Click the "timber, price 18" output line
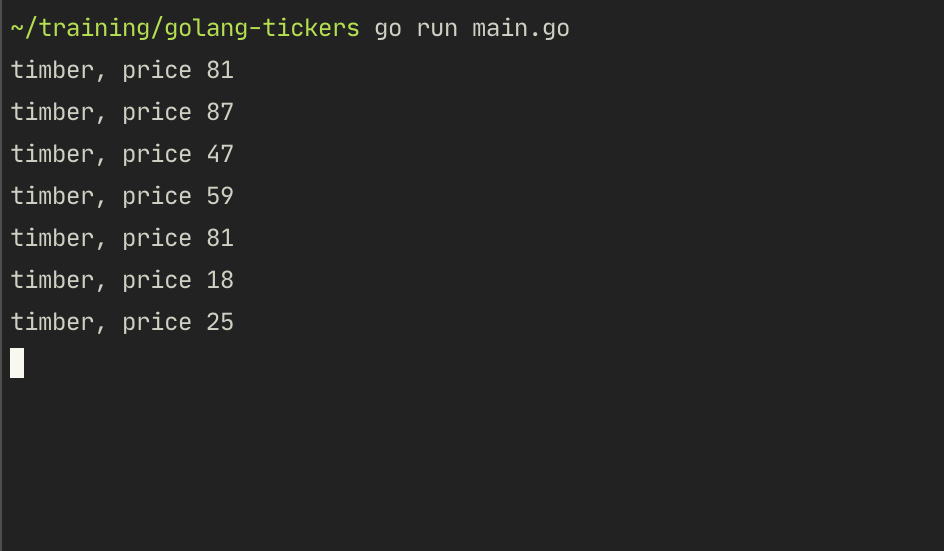Viewport: 944px width, 551px height. 122,280
